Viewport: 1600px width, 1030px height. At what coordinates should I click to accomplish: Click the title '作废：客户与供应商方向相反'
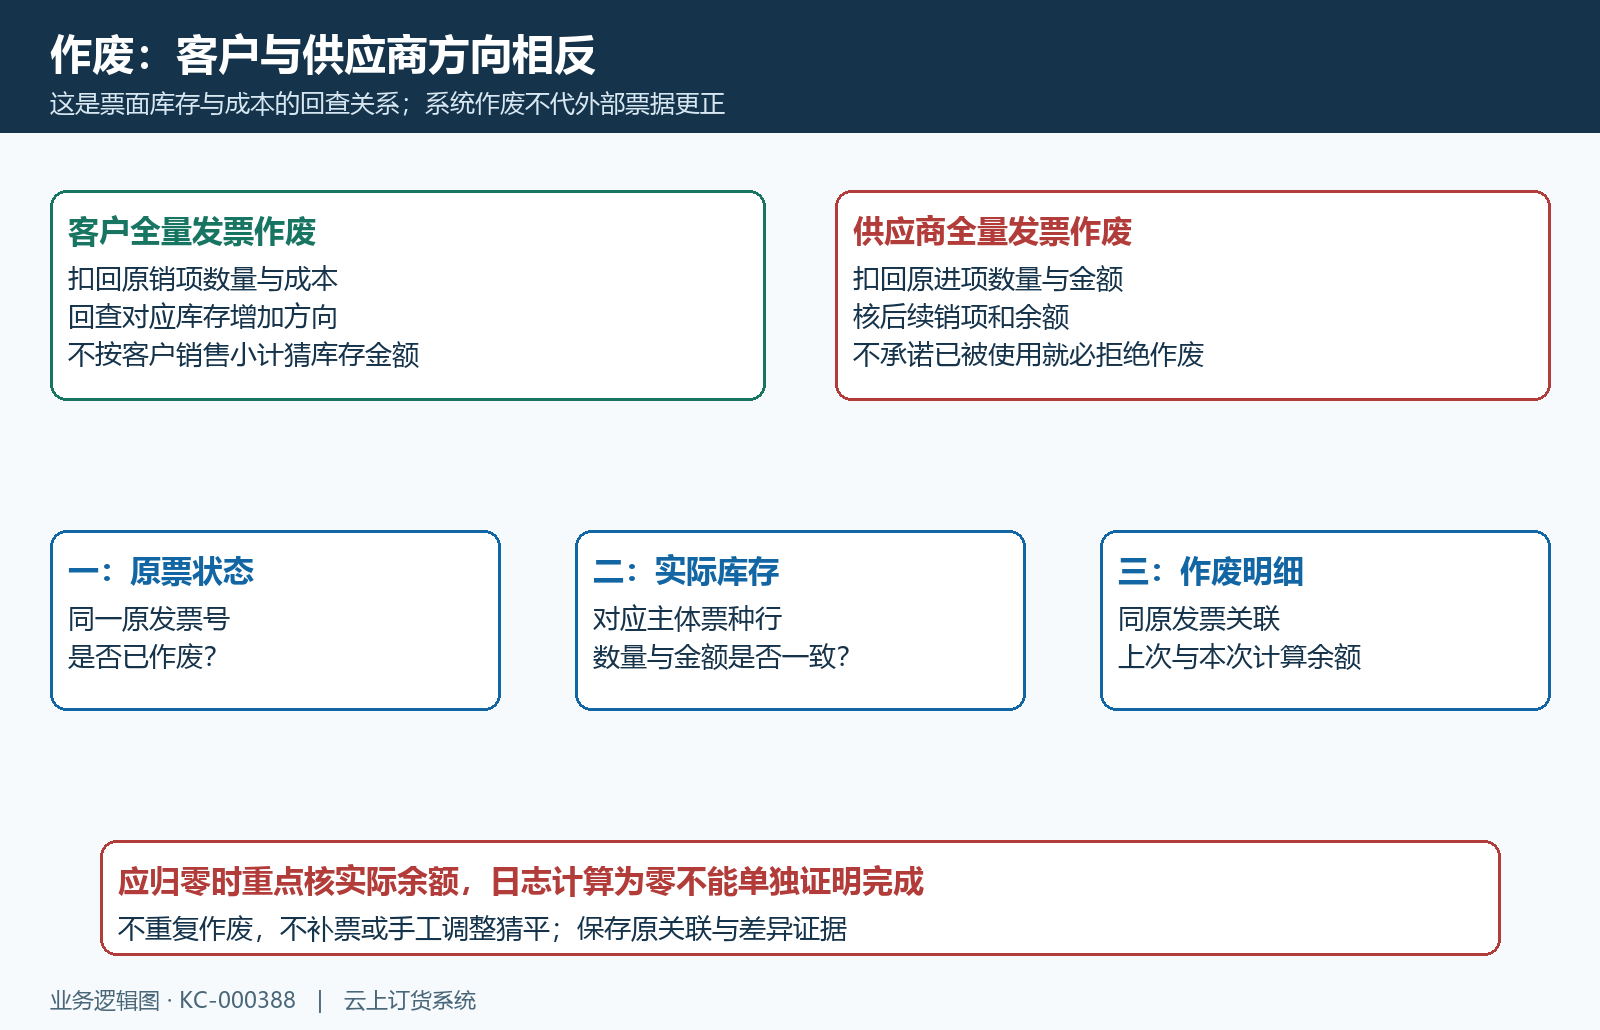323,55
